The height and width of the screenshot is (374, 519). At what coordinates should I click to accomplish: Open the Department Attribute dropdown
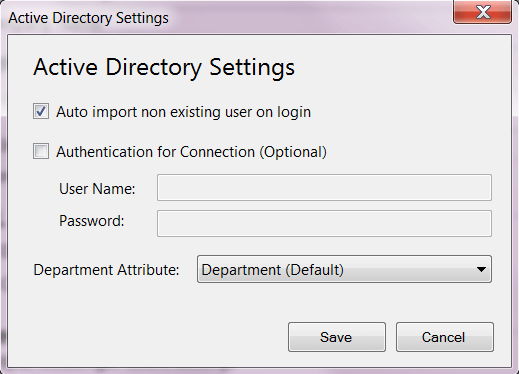[344, 269]
